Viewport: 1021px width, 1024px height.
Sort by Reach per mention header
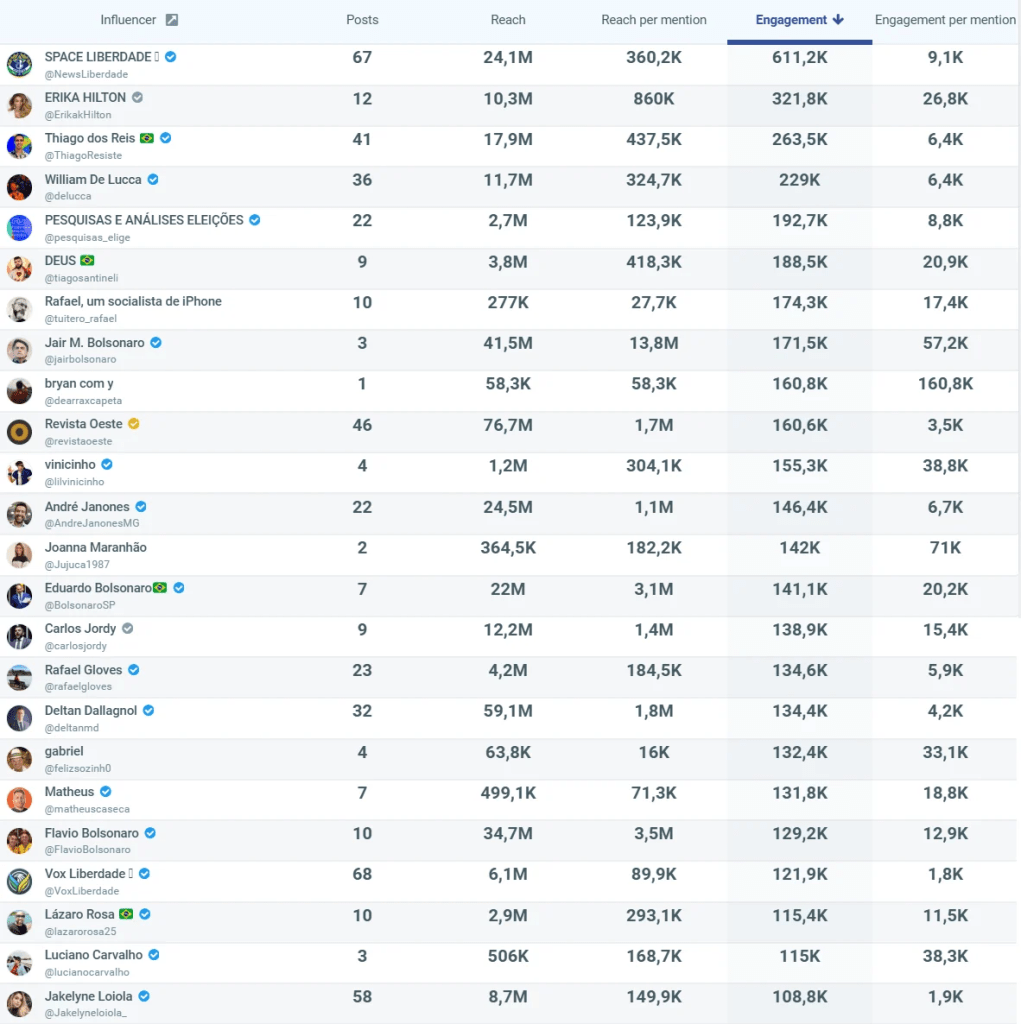click(x=654, y=20)
